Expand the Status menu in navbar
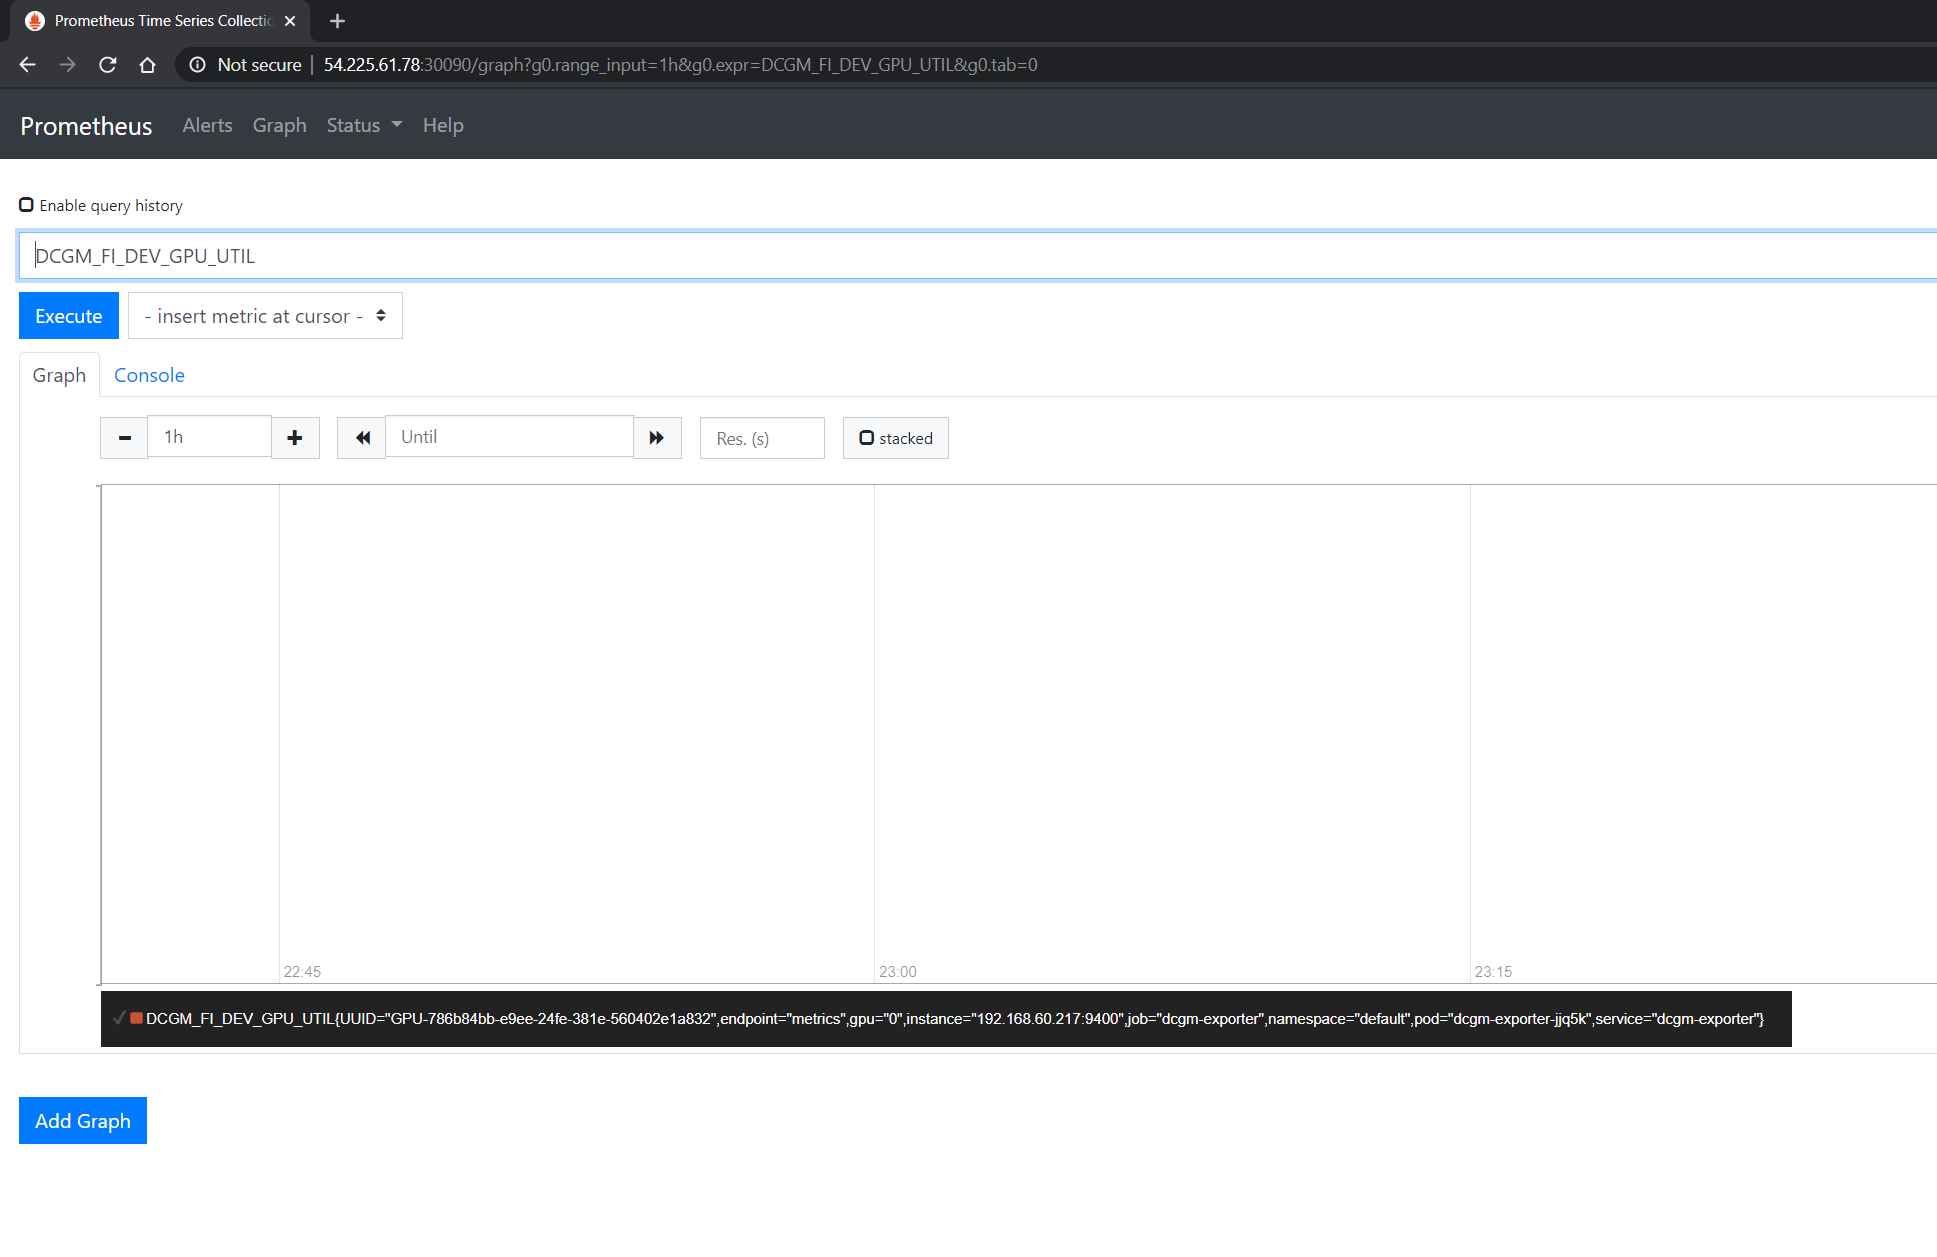This screenshot has width=1937, height=1257. coord(364,125)
